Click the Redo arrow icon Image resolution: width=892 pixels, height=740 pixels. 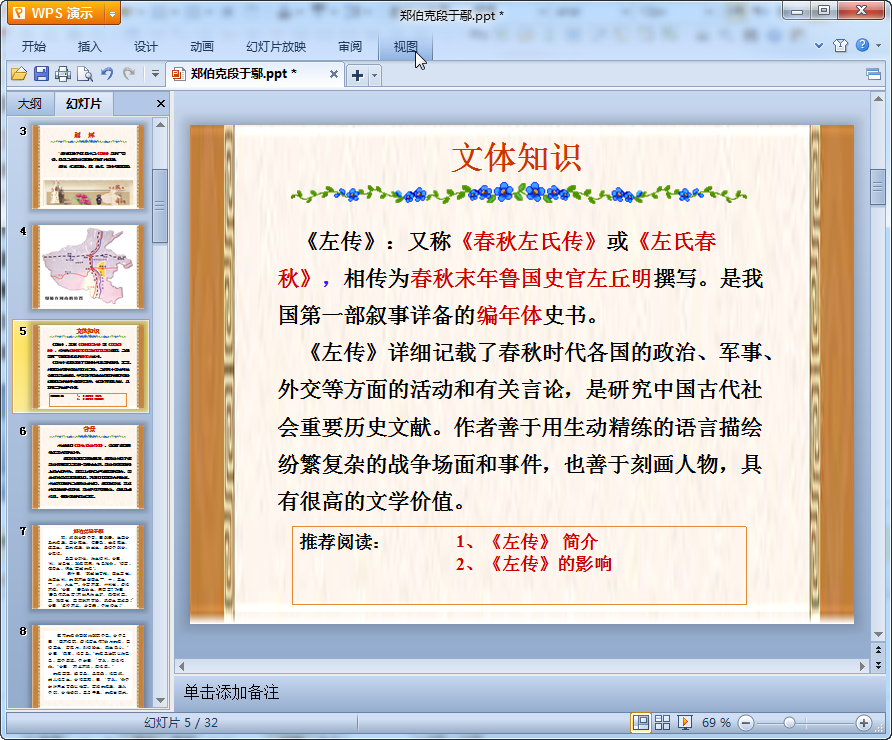click(x=129, y=73)
